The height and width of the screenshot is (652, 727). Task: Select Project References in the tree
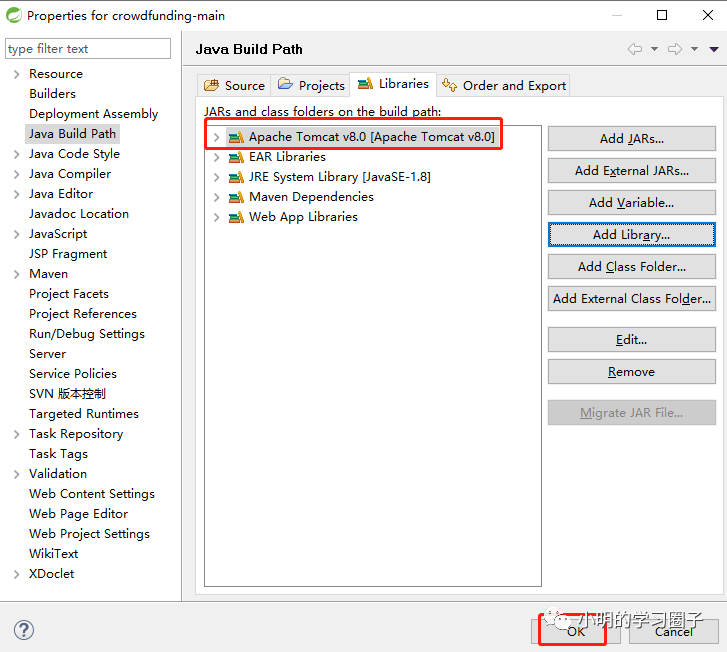click(83, 314)
